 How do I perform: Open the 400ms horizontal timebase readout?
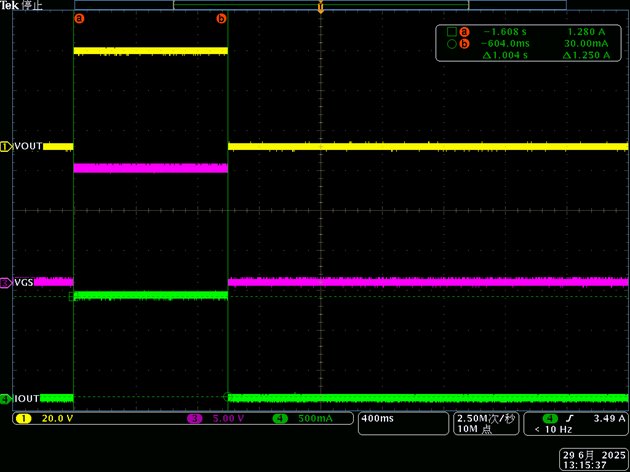[x=403, y=423]
